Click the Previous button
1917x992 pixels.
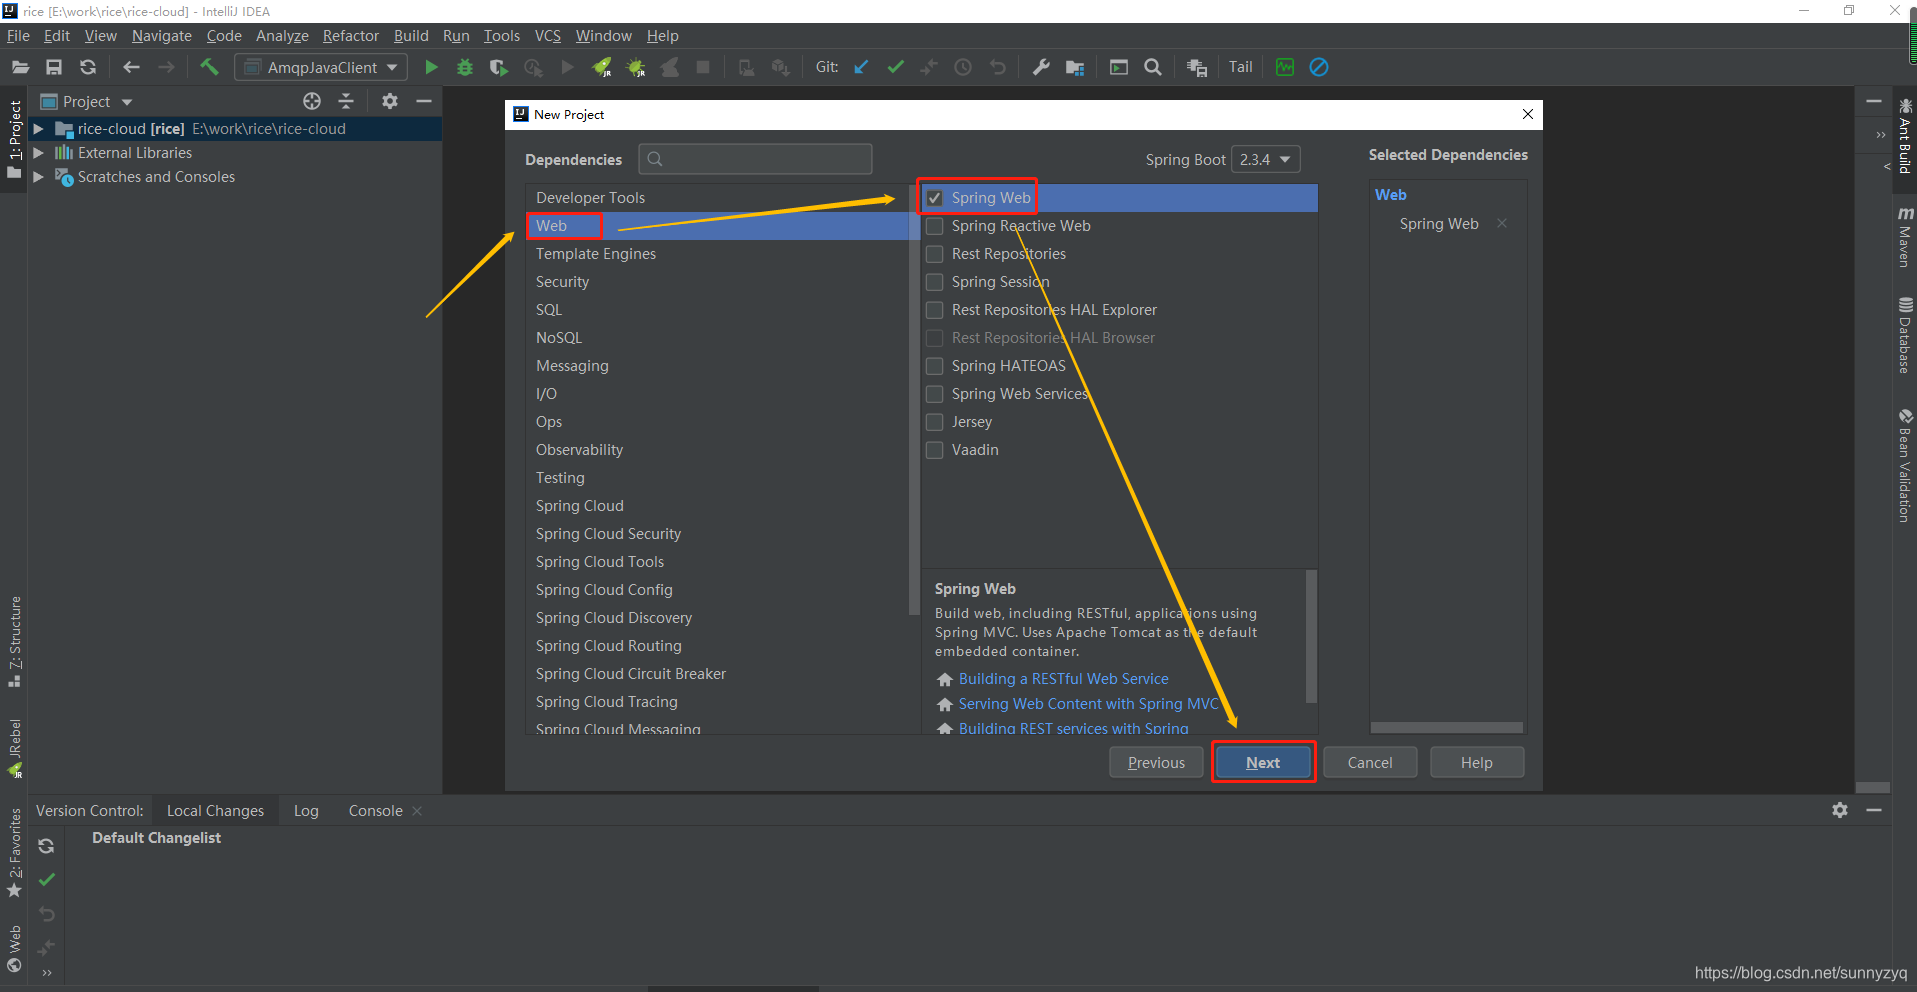click(1156, 762)
